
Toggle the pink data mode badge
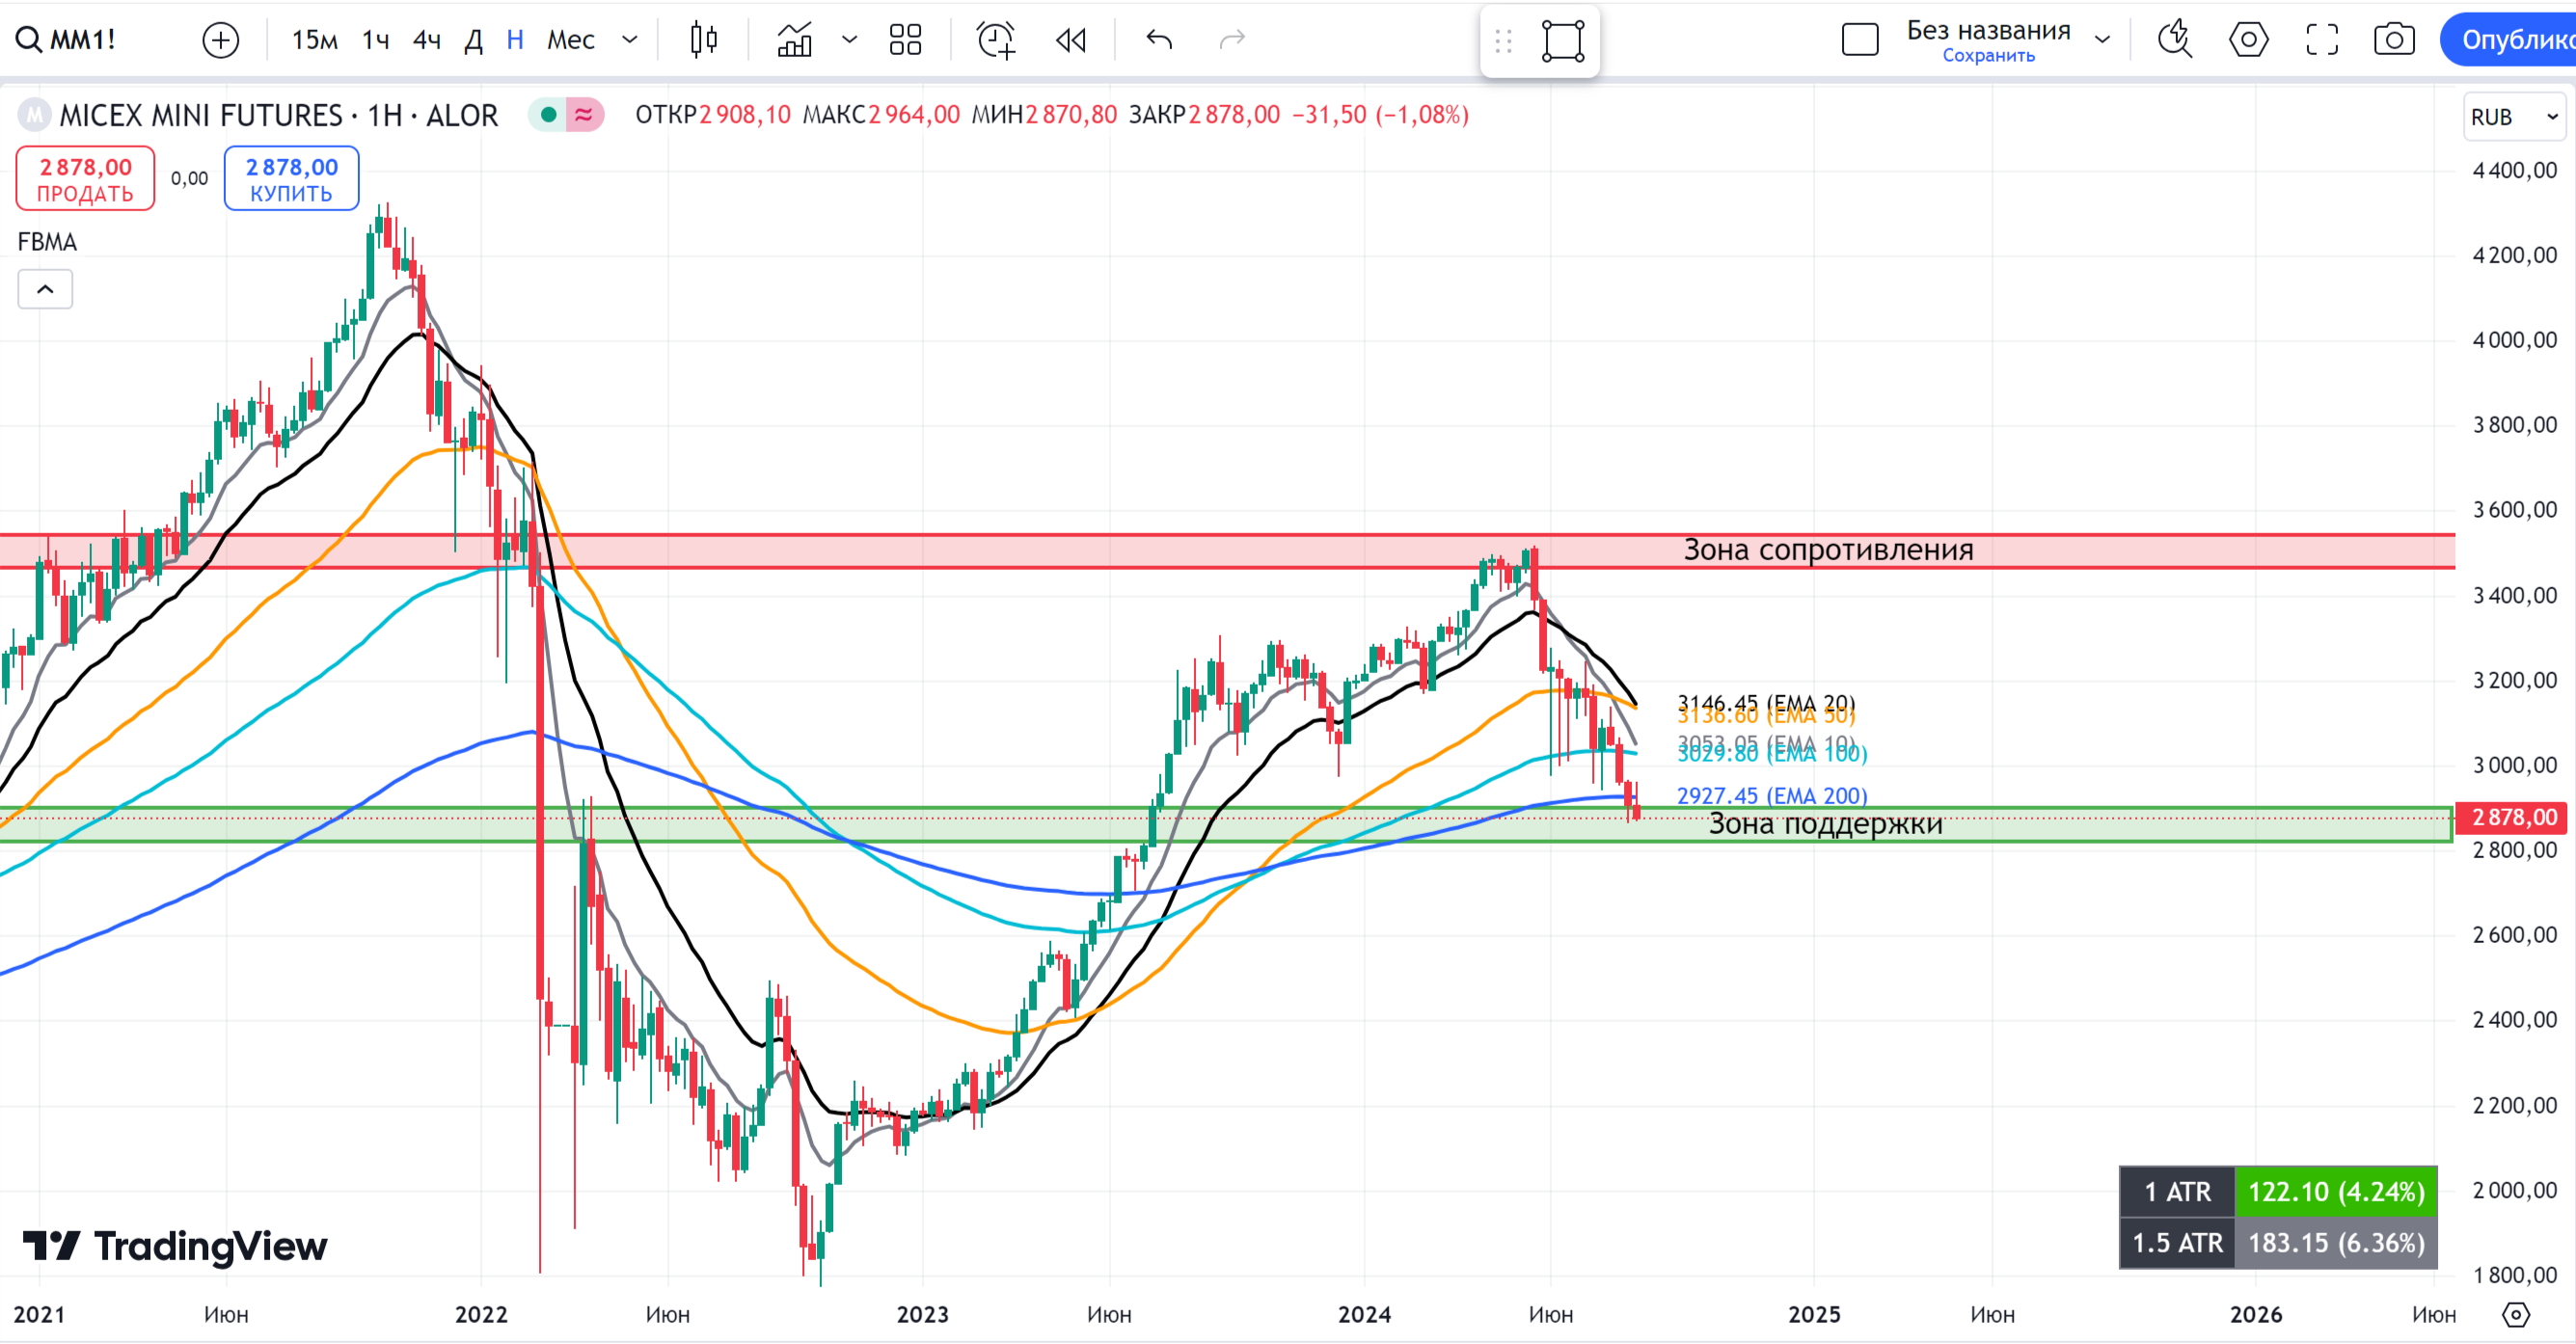pos(584,115)
